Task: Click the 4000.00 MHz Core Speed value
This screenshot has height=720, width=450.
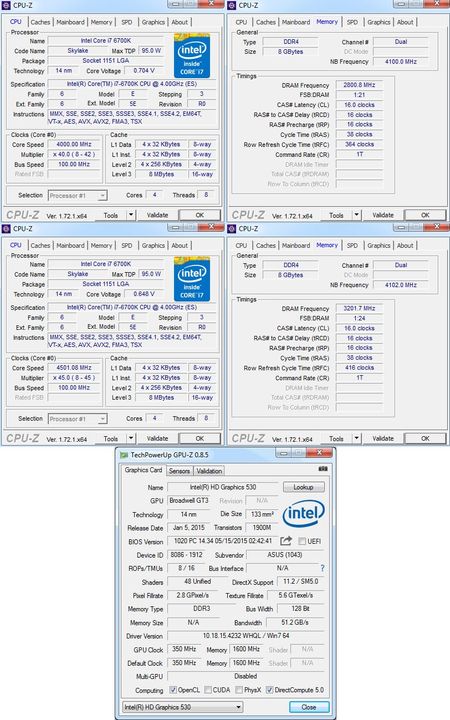Action: coord(74,144)
